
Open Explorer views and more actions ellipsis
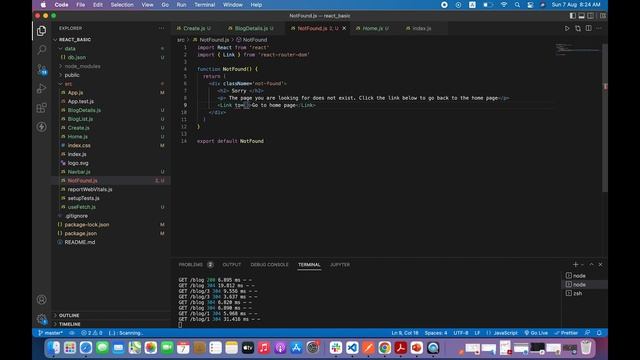click(x=162, y=28)
